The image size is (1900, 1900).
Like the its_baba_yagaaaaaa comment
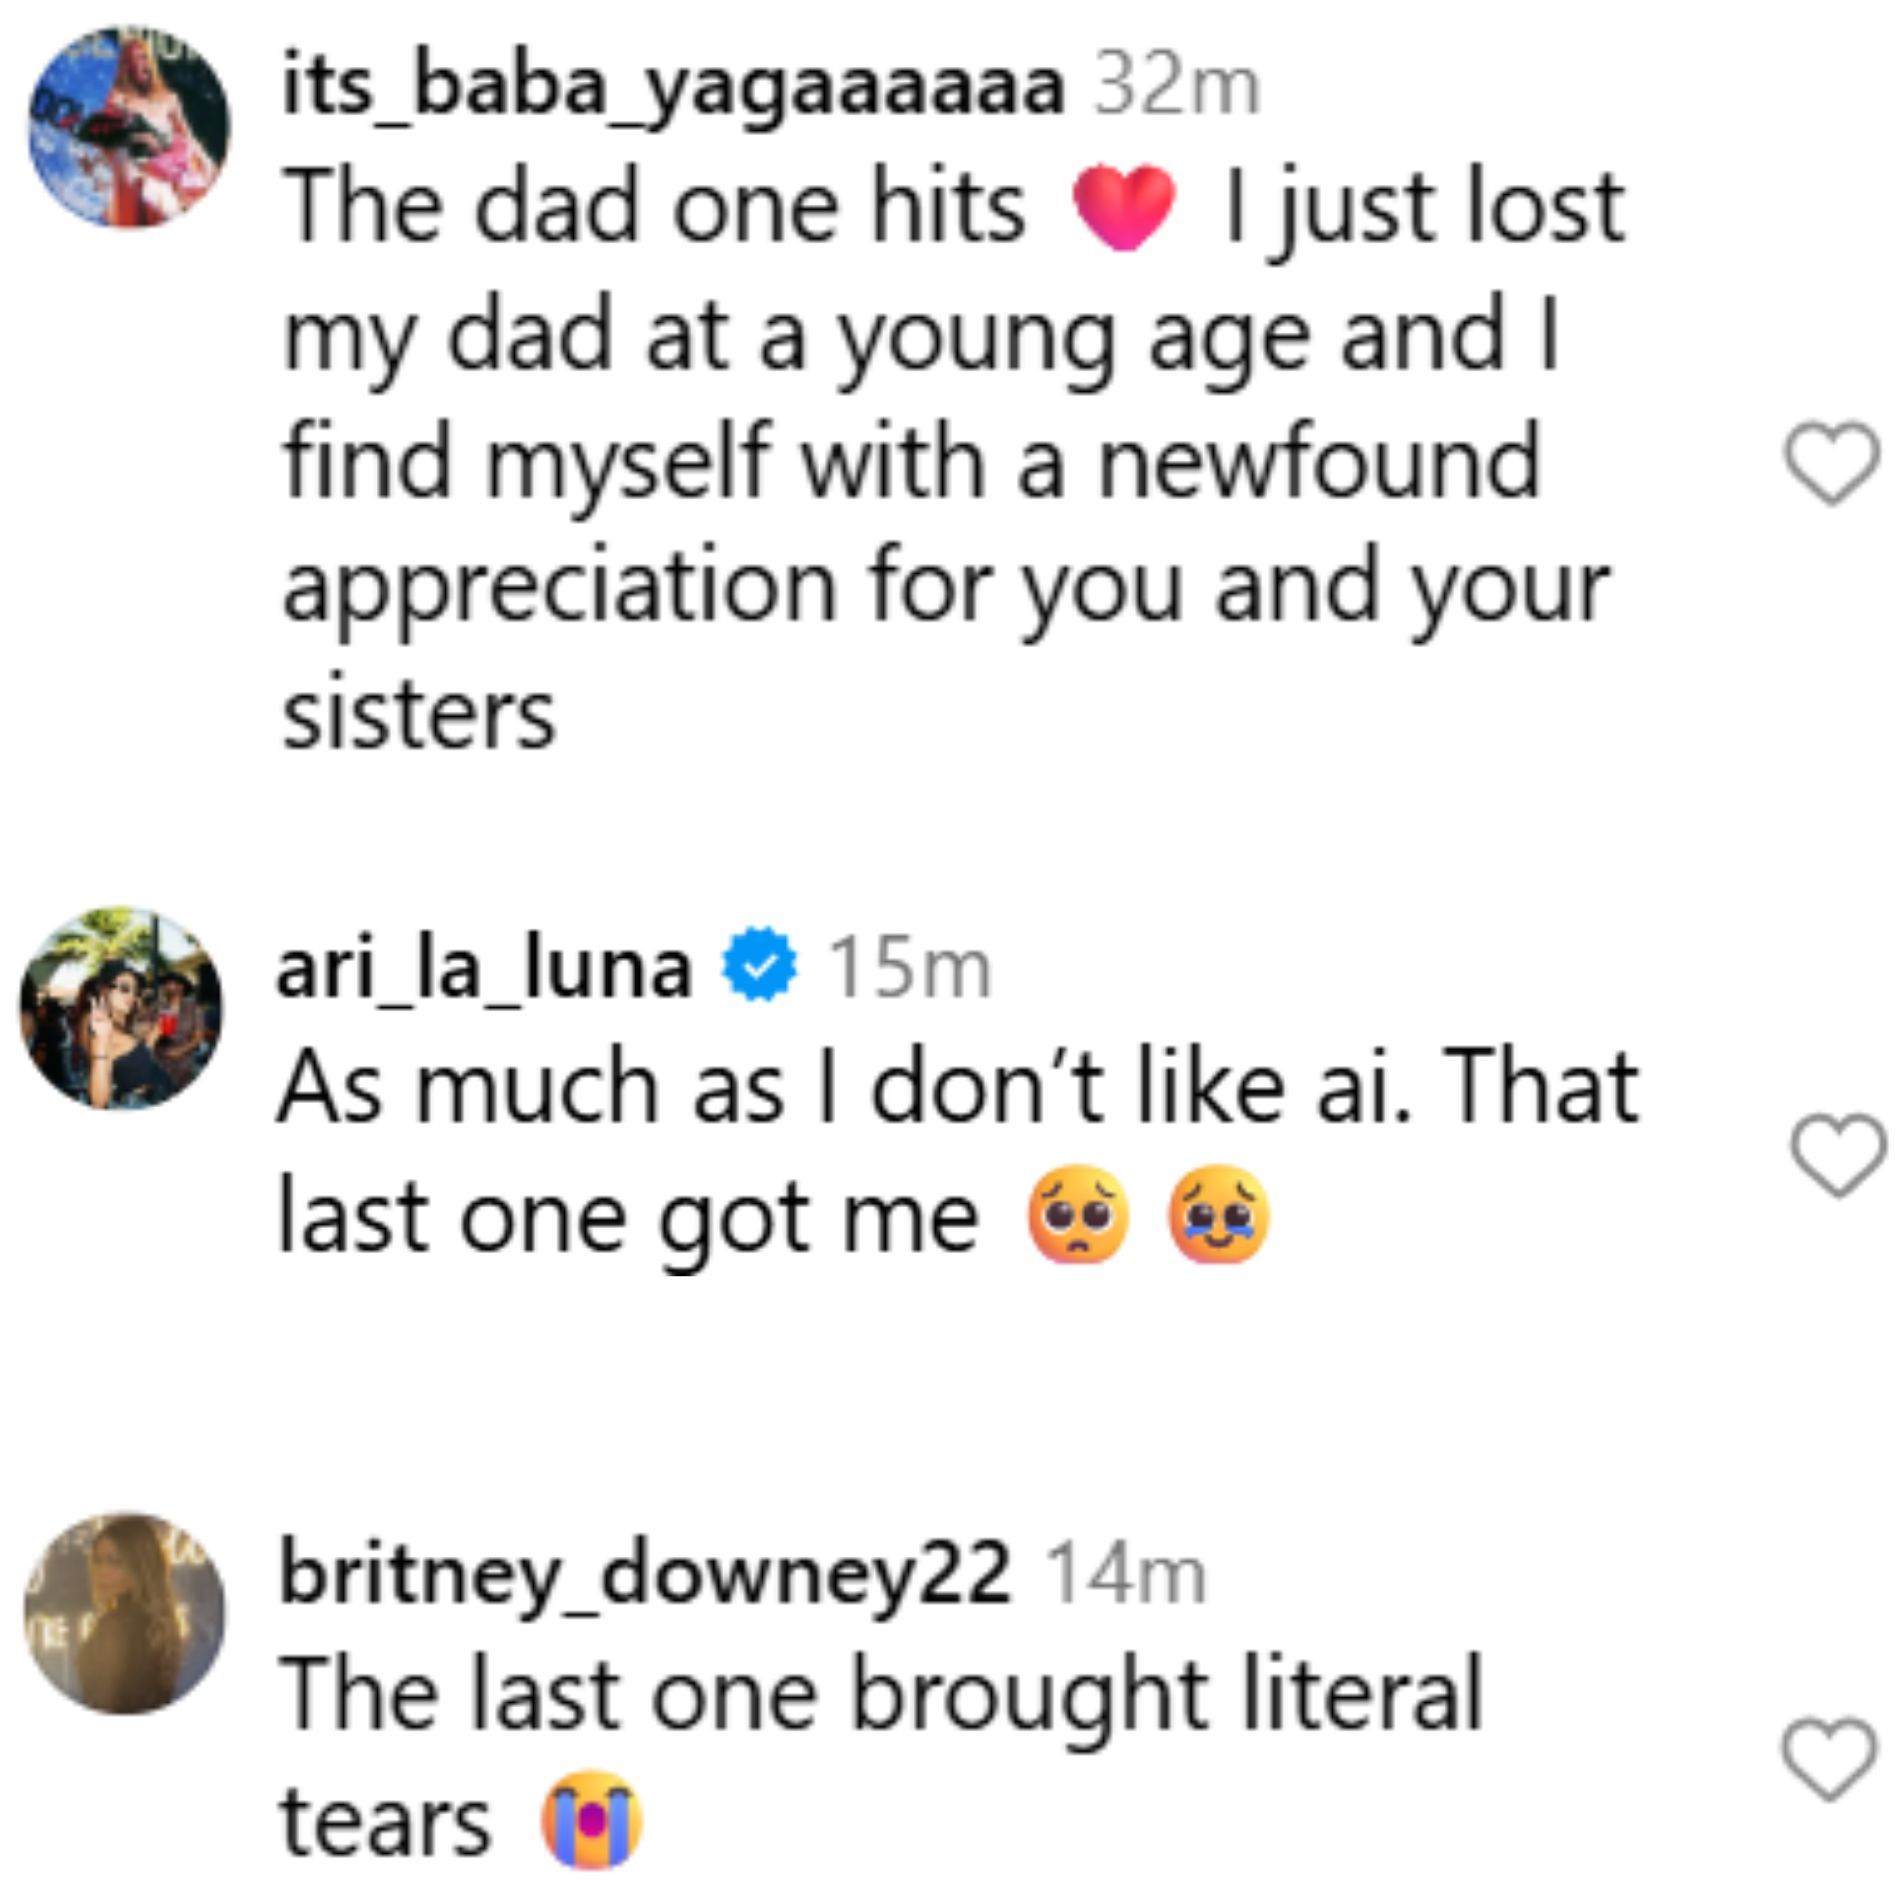pyautogui.click(x=1831, y=462)
